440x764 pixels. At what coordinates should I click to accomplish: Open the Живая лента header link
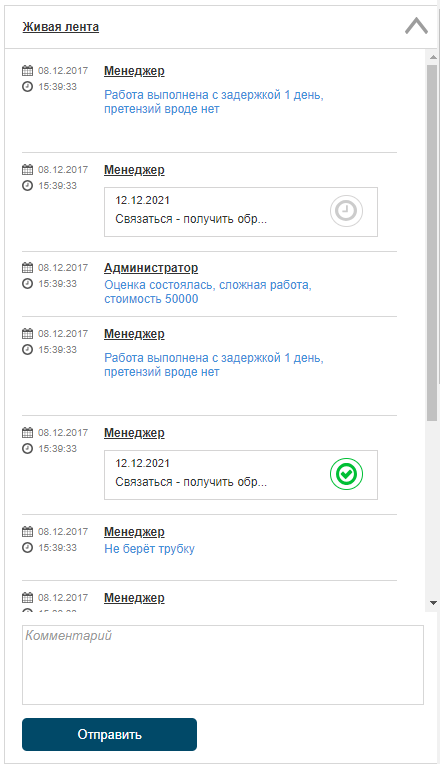60,27
